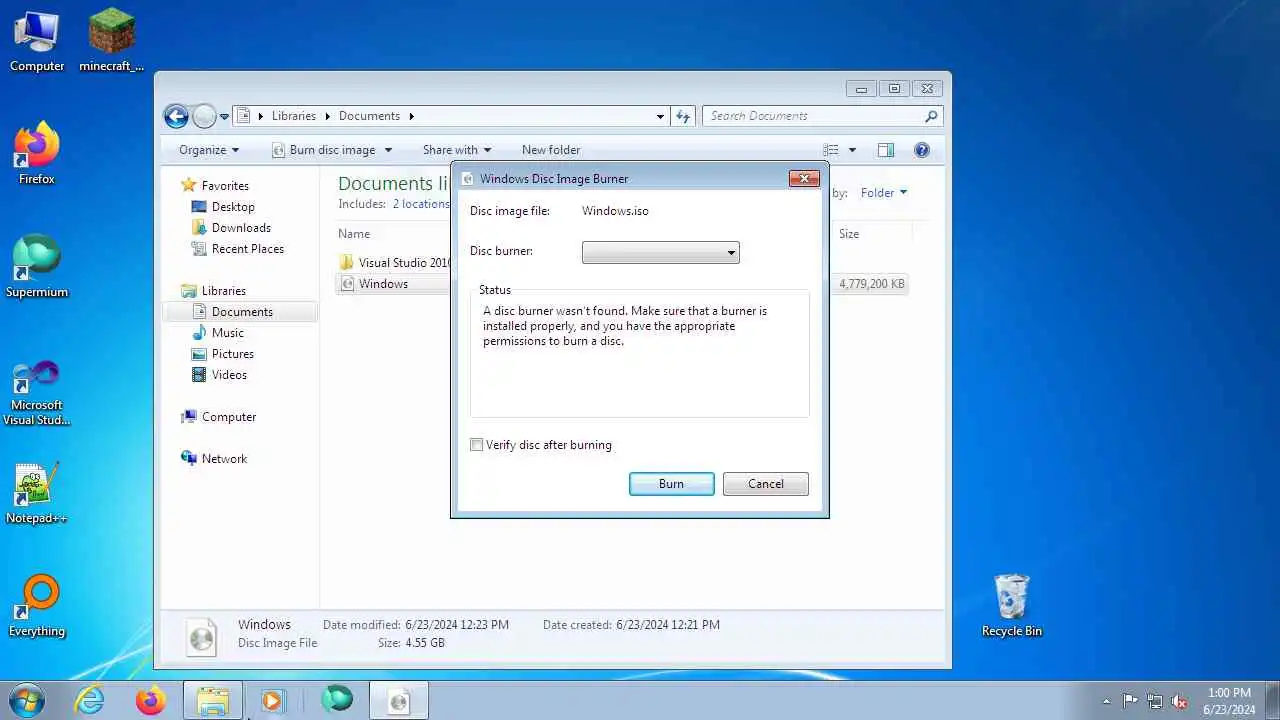
Task: Open Explorer help question-mark icon
Action: tap(922, 150)
